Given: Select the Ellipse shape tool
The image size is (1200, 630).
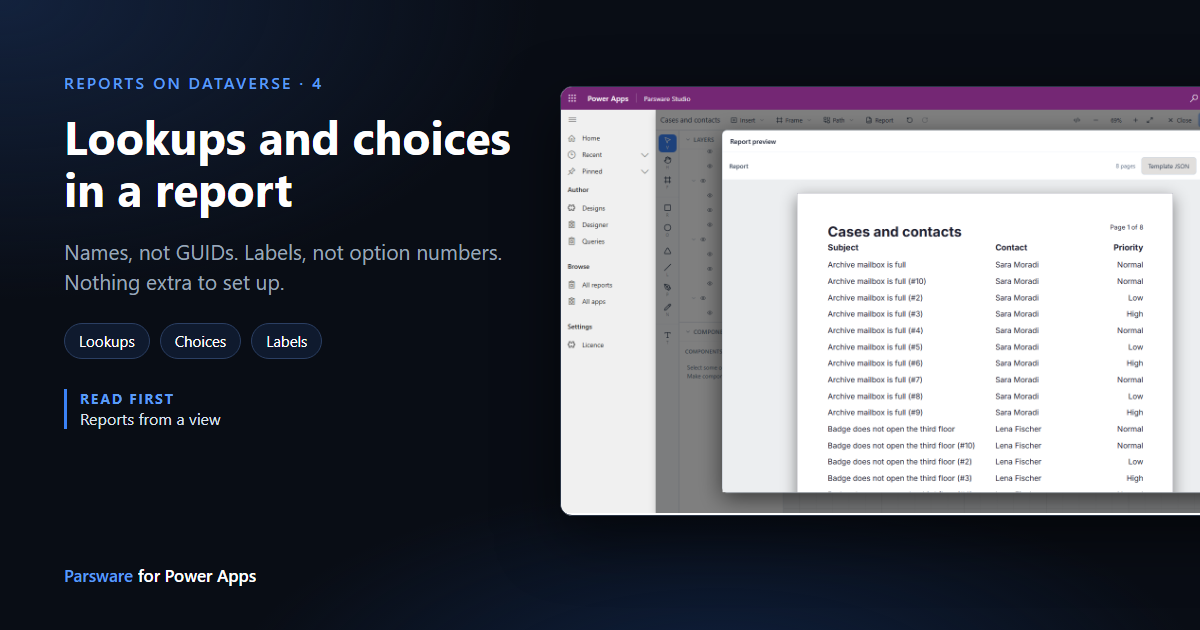Looking at the screenshot, I should click(668, 228).
